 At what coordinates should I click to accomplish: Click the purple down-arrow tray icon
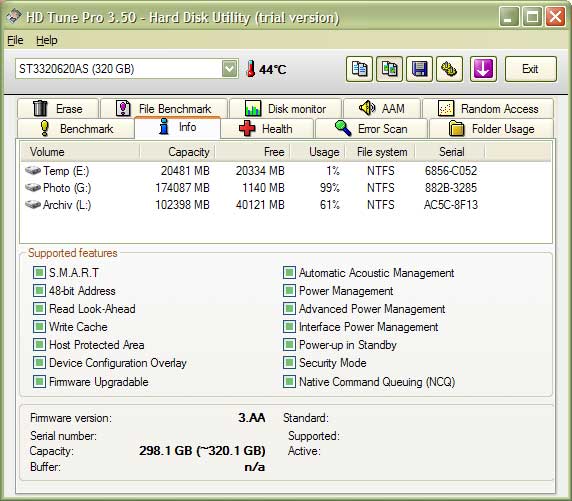(x=483, y=69)
